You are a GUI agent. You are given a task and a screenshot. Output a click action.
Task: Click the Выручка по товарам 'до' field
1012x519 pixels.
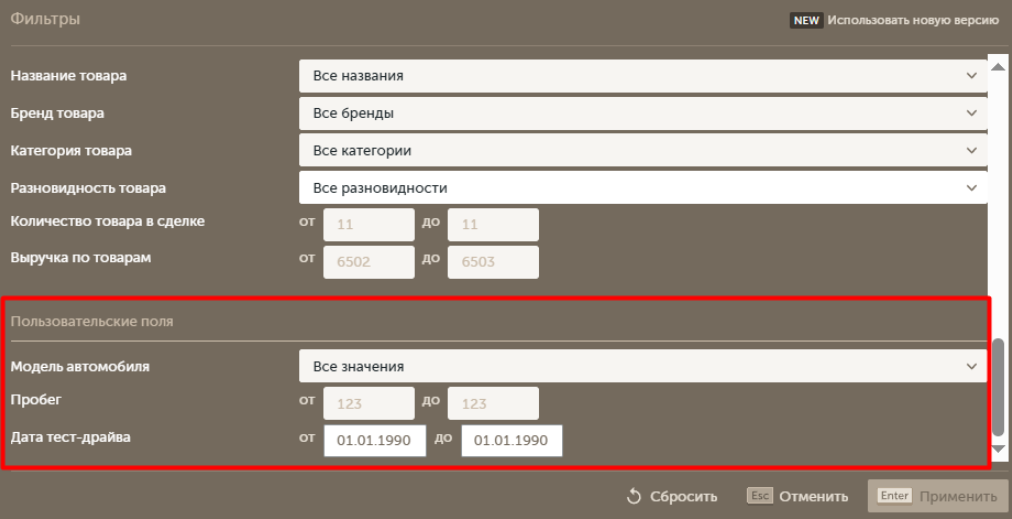[x=493, y=262]
